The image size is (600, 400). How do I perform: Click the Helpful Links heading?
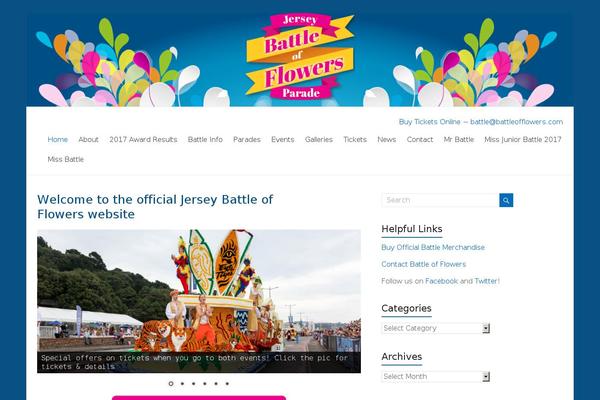[412, 229]
